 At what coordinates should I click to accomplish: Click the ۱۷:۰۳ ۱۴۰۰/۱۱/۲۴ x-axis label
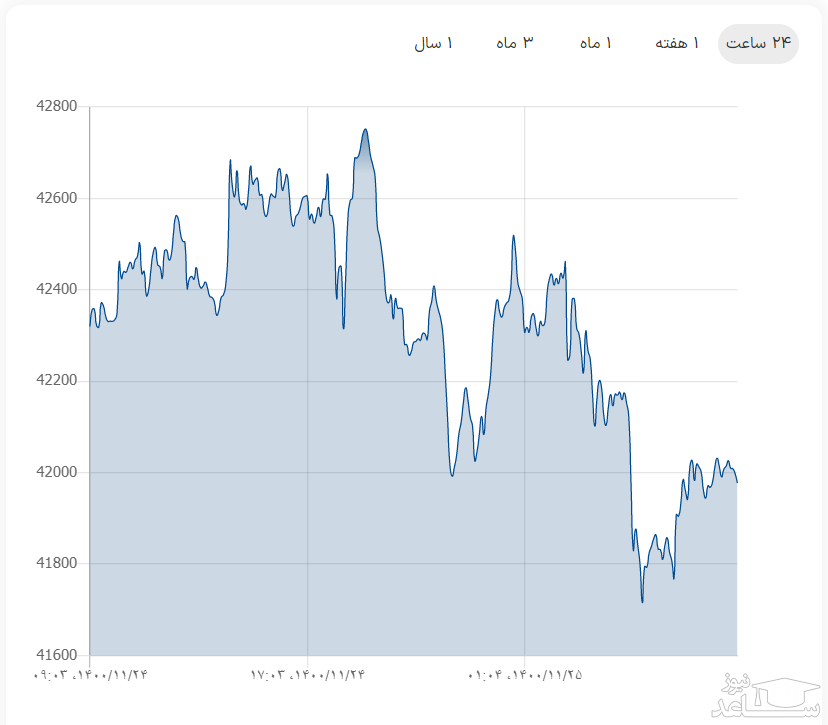click(307, 675)
